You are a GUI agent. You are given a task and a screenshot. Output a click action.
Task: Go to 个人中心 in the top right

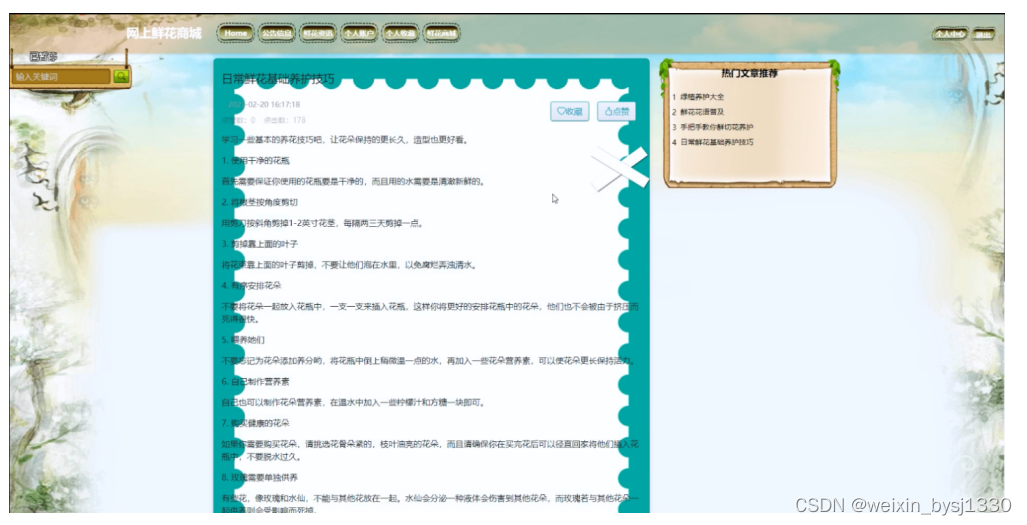(950, 33)
